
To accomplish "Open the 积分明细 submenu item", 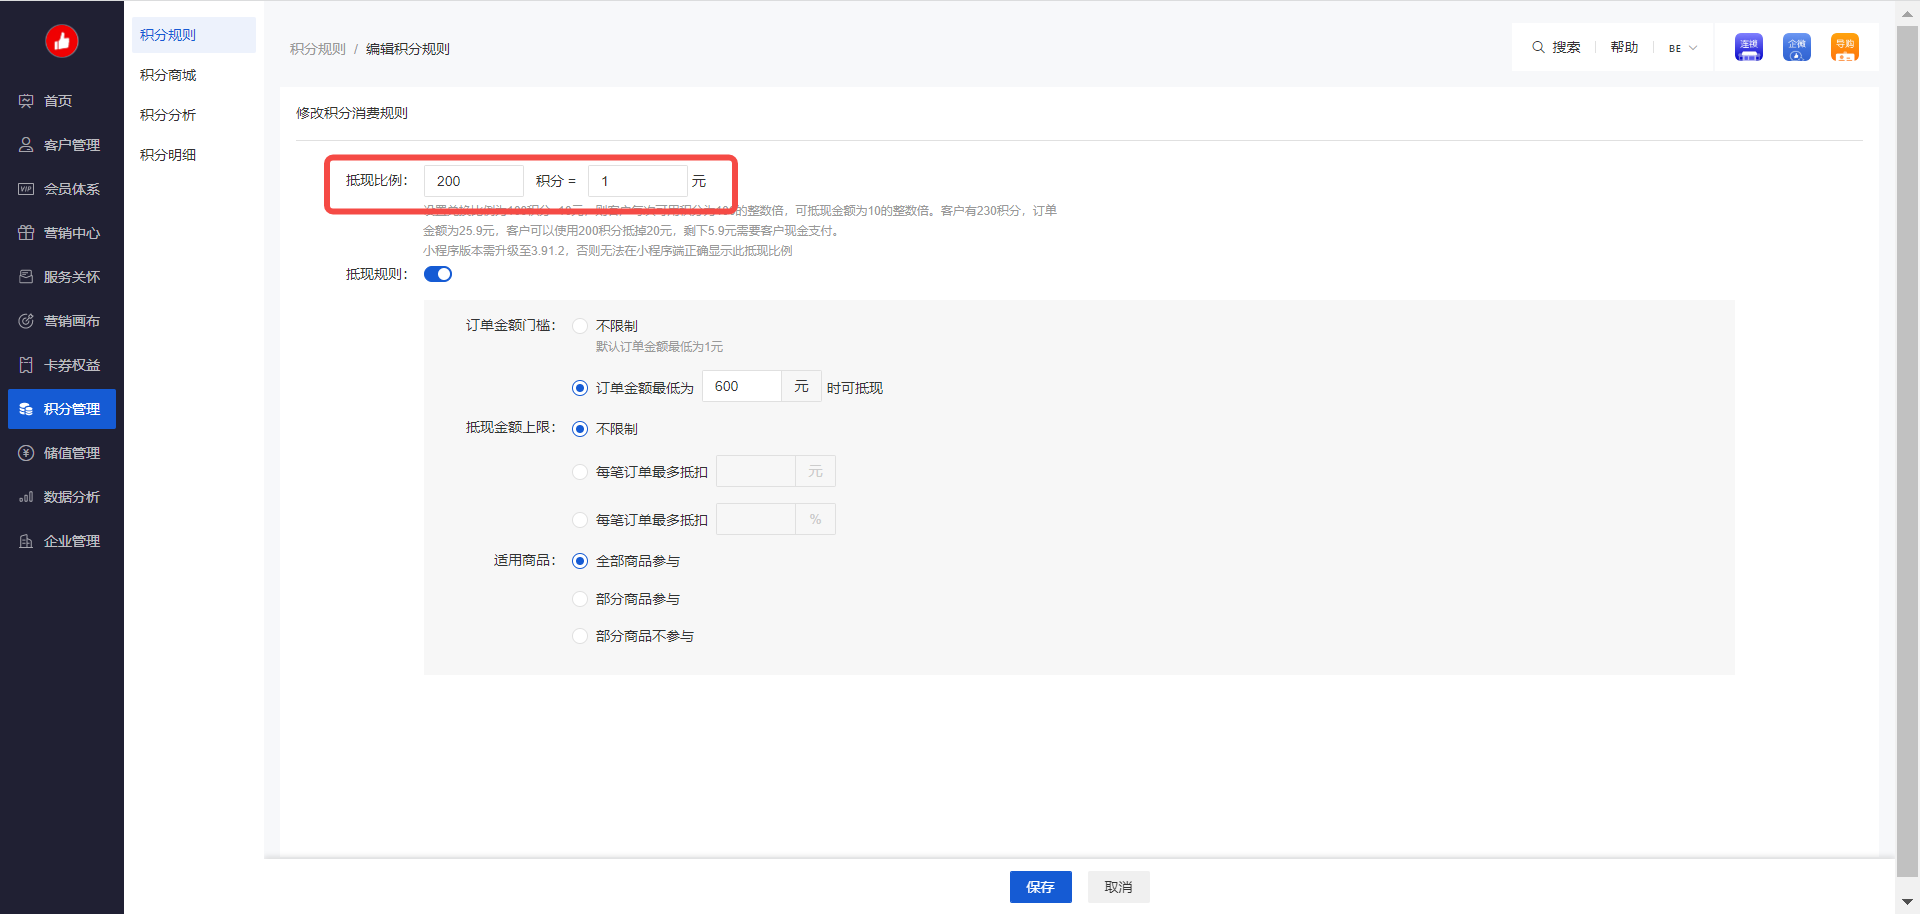I will [168, 155].
